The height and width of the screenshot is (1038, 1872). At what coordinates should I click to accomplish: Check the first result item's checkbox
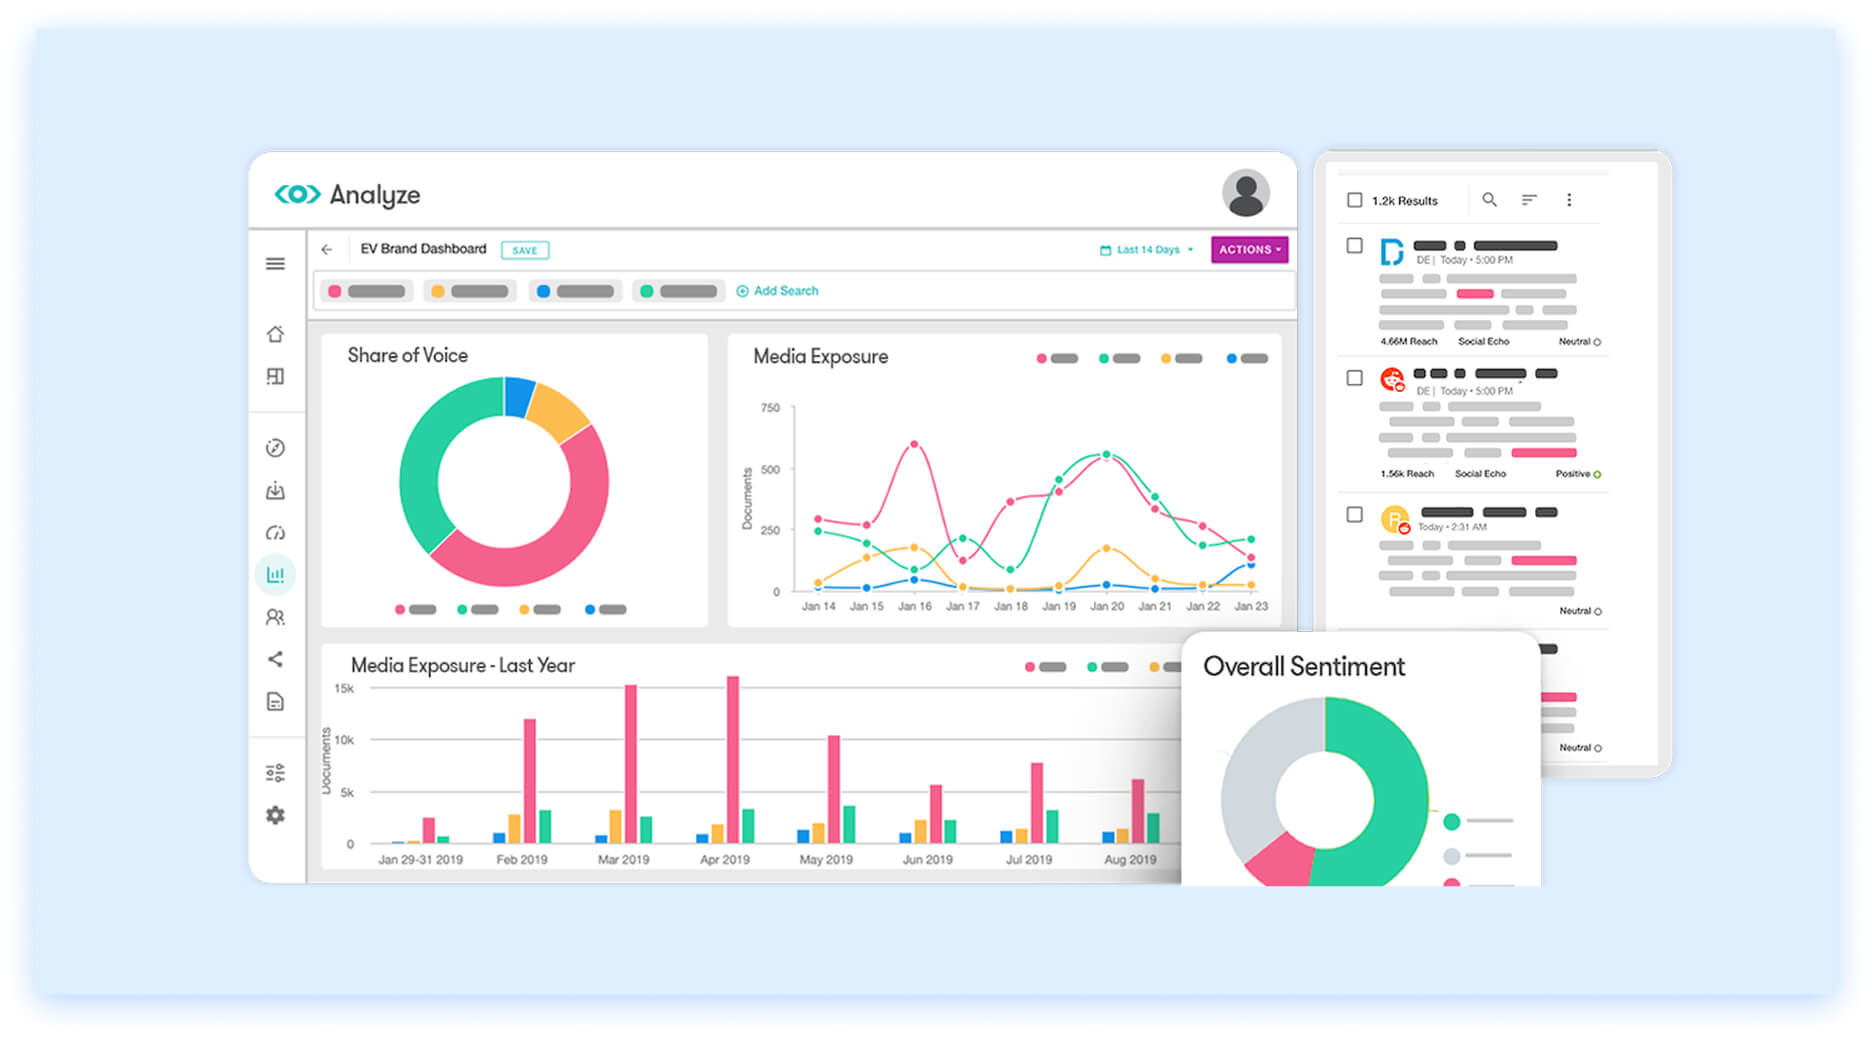(x=1355, y=245)
